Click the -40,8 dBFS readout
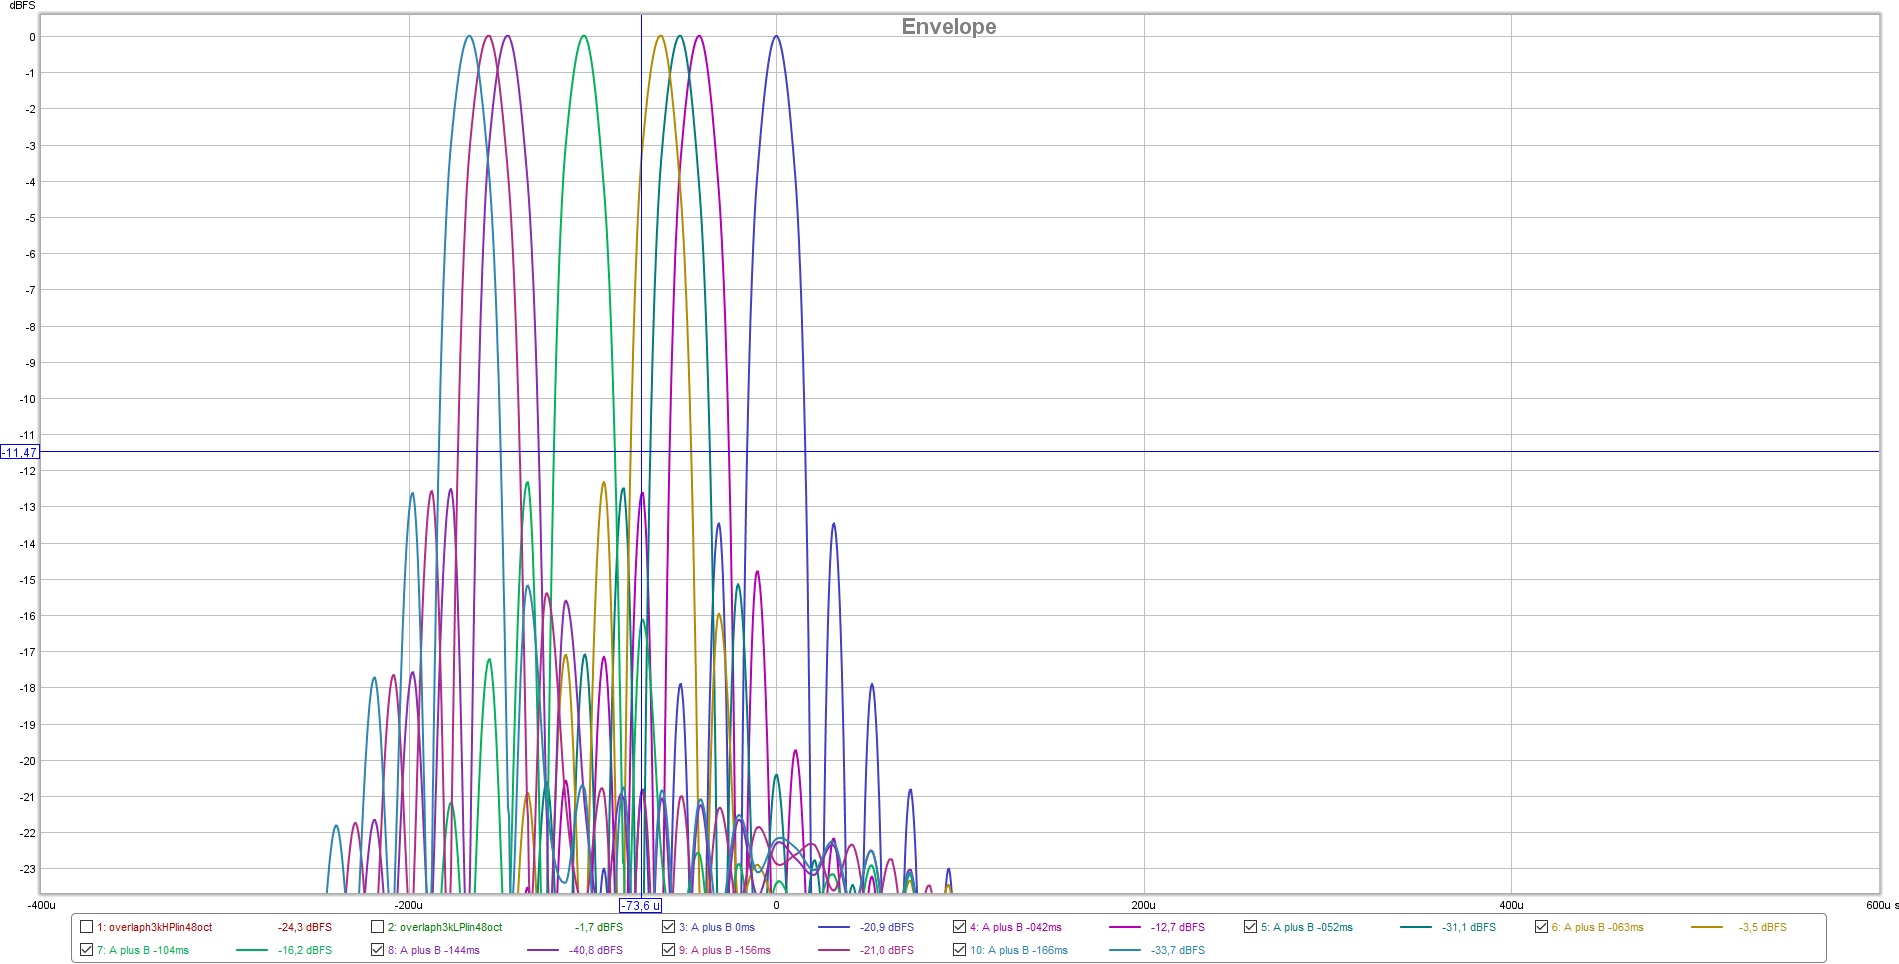The width and height of the screenshot is (1899, 964). pyautogui.click(x=596, y=951)
